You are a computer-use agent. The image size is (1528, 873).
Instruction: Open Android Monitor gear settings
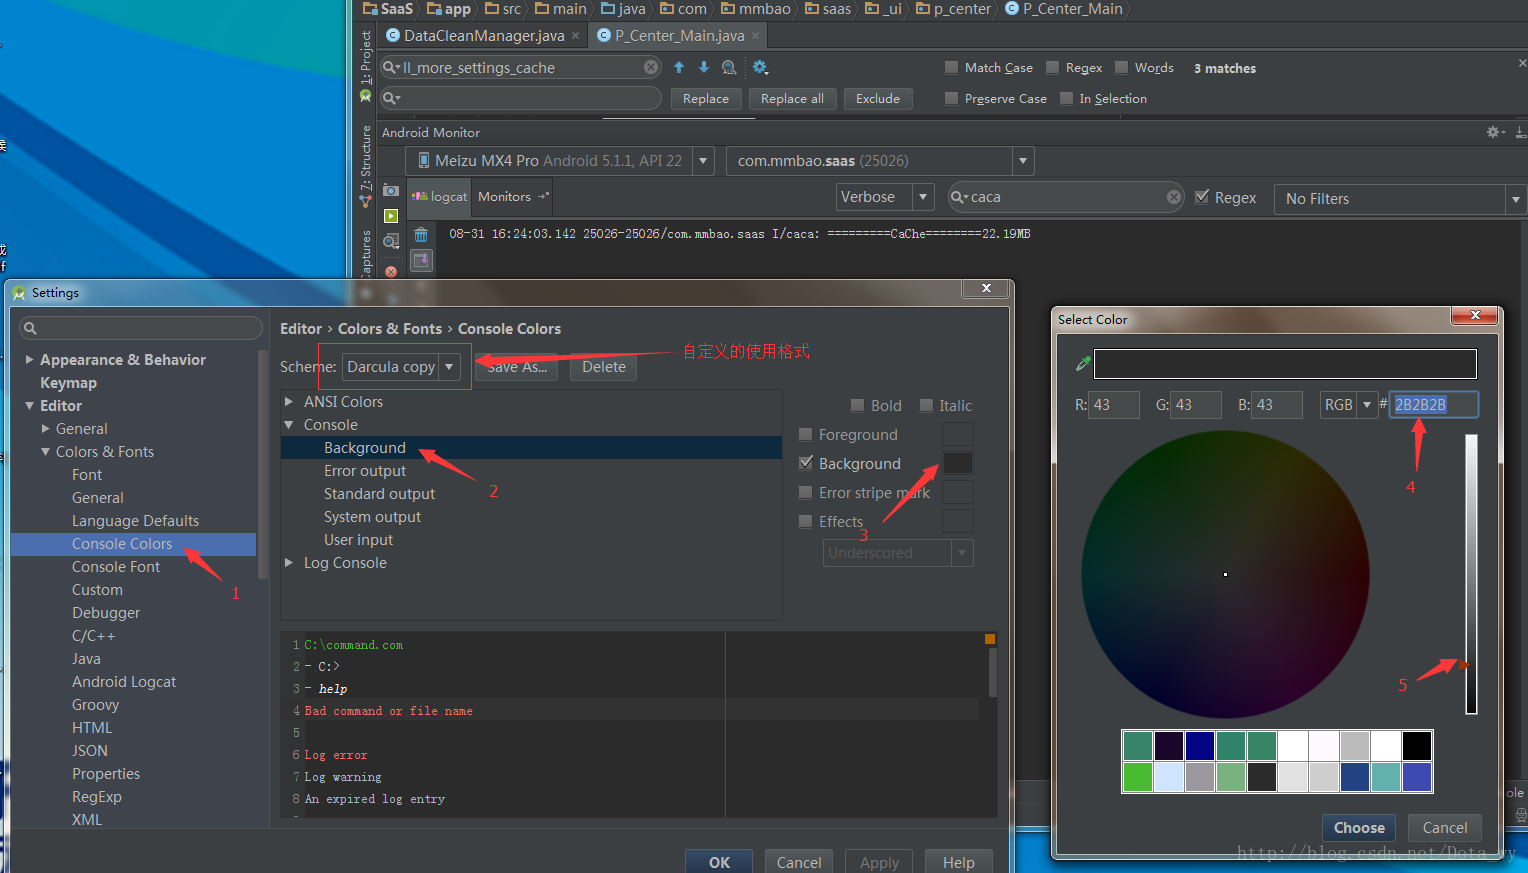1495,132
